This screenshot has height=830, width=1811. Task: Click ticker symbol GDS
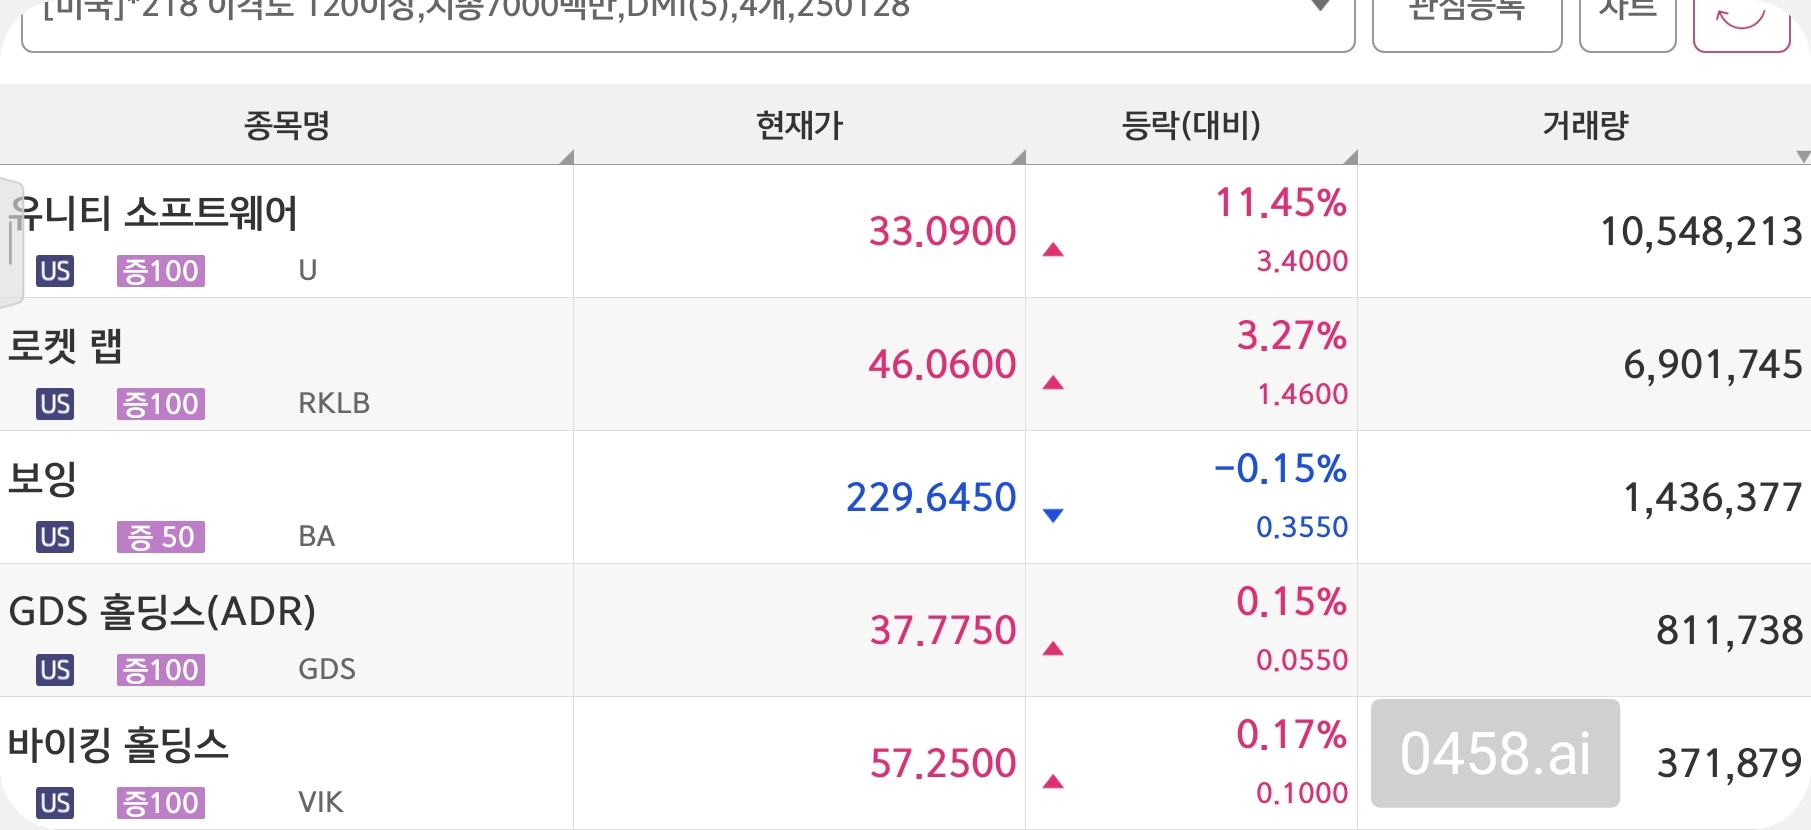pos(327,669)
